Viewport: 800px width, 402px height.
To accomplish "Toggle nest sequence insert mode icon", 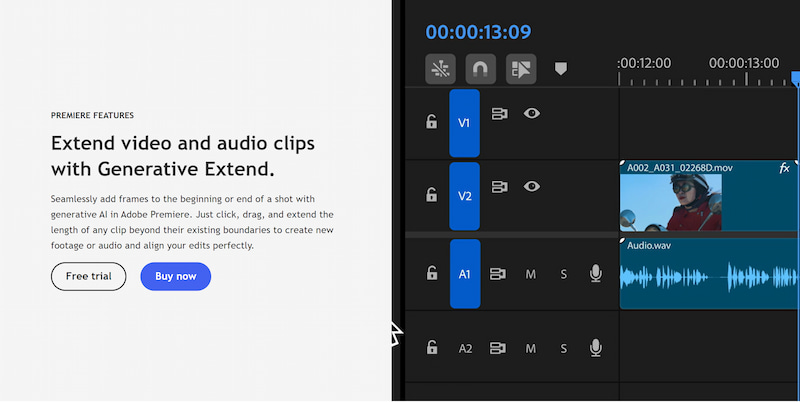I will point(440,69).
